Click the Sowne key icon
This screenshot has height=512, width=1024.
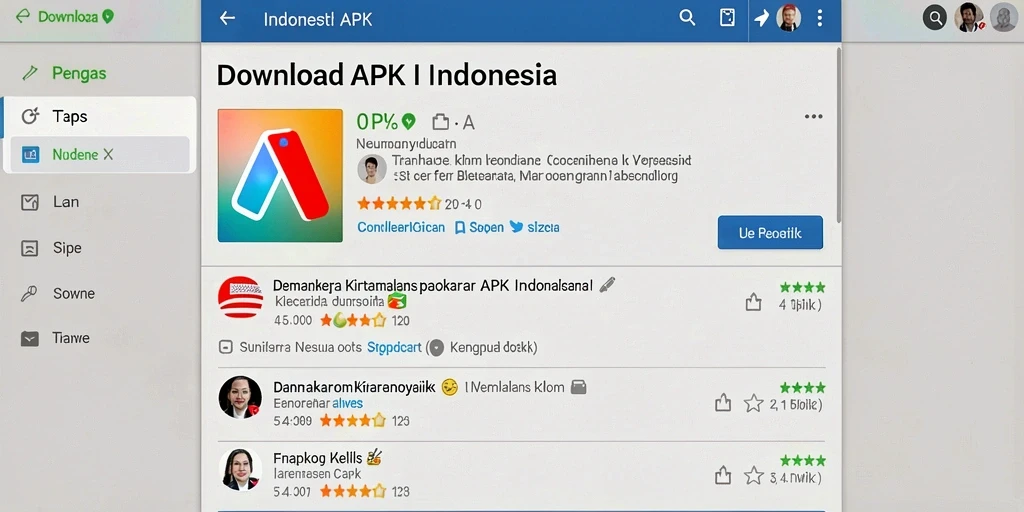click(29, 293)
